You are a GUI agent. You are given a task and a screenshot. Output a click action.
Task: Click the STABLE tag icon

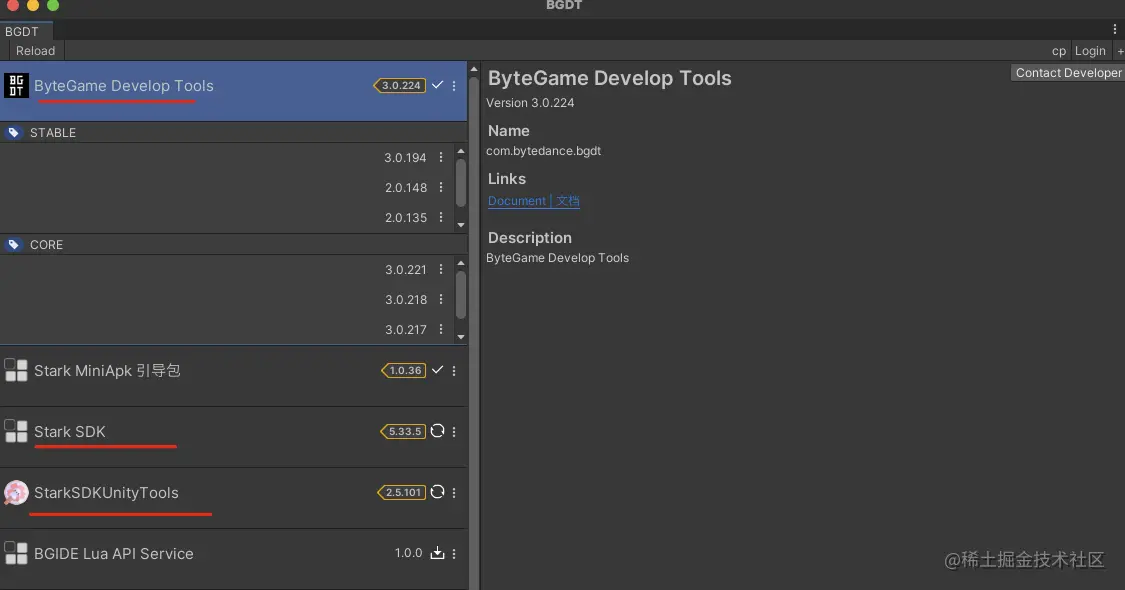(14, 133)
